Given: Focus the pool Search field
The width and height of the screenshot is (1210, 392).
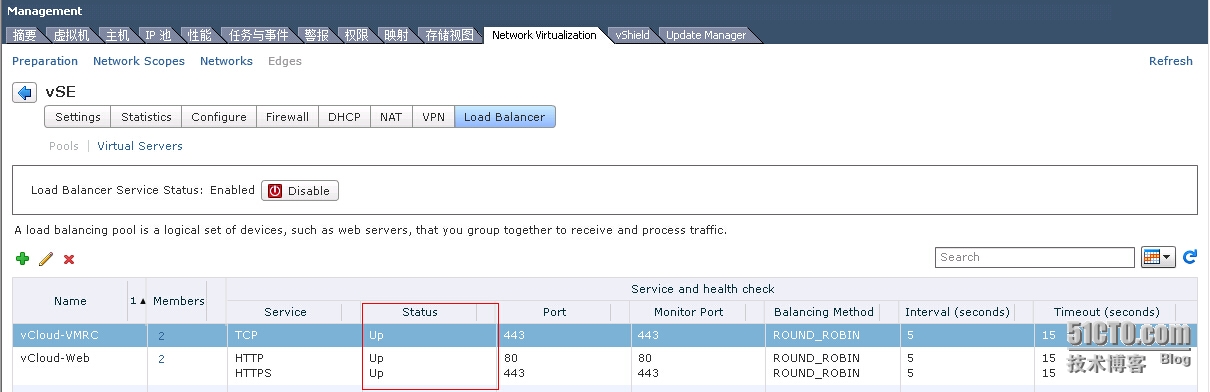Looking at the screenshot, I should (x=1035, y=257).
